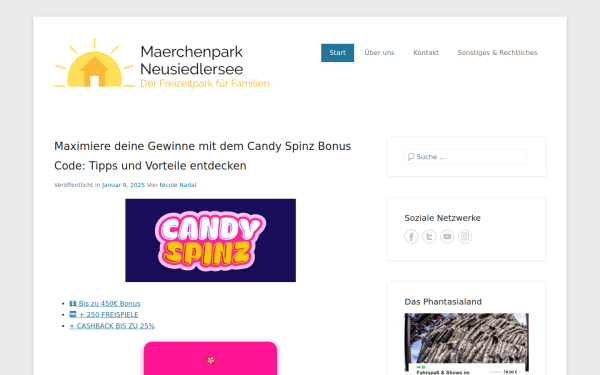
Task: Click the sun and house site logo
Action: [94, 62]
